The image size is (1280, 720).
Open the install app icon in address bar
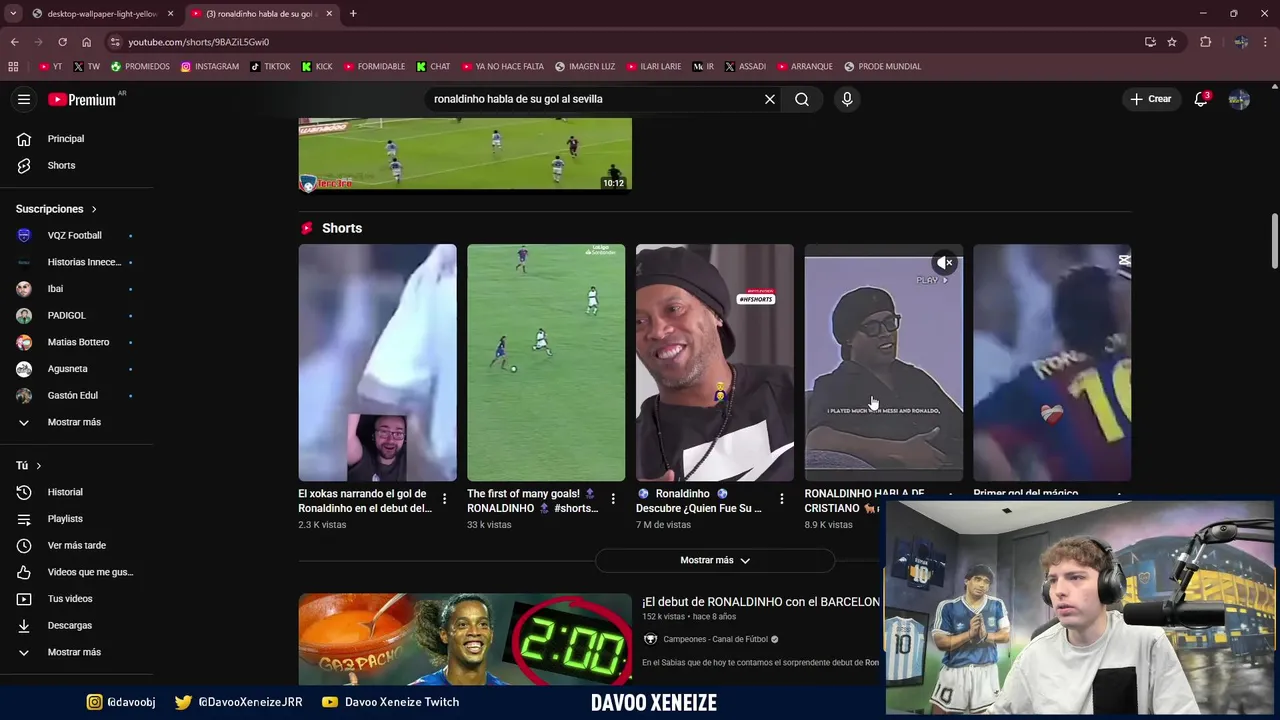(1150, 42)
